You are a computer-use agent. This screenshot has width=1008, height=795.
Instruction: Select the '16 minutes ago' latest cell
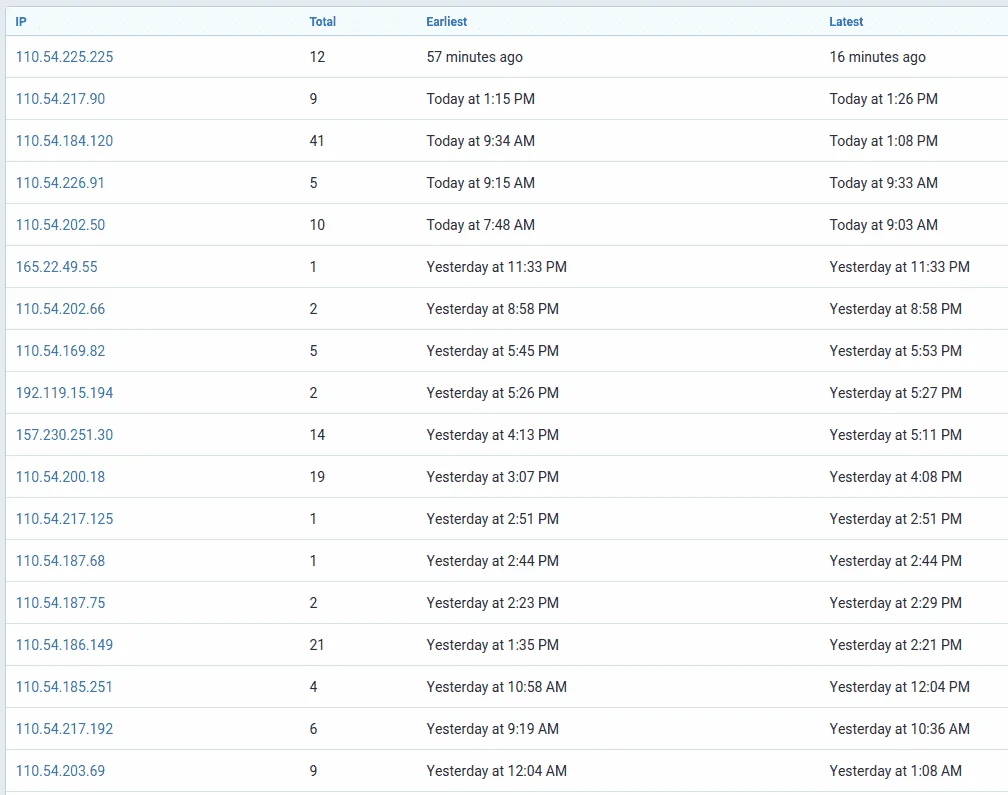point(878,57)
